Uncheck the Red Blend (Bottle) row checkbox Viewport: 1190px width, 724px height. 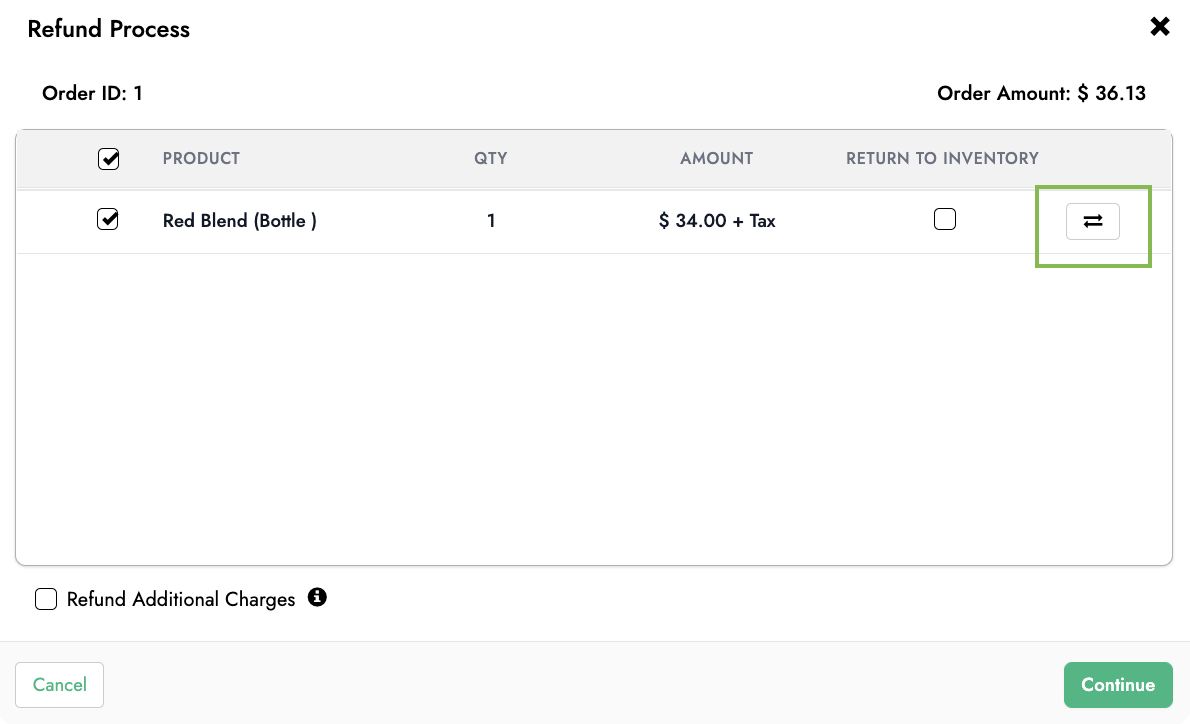(108, 219)
